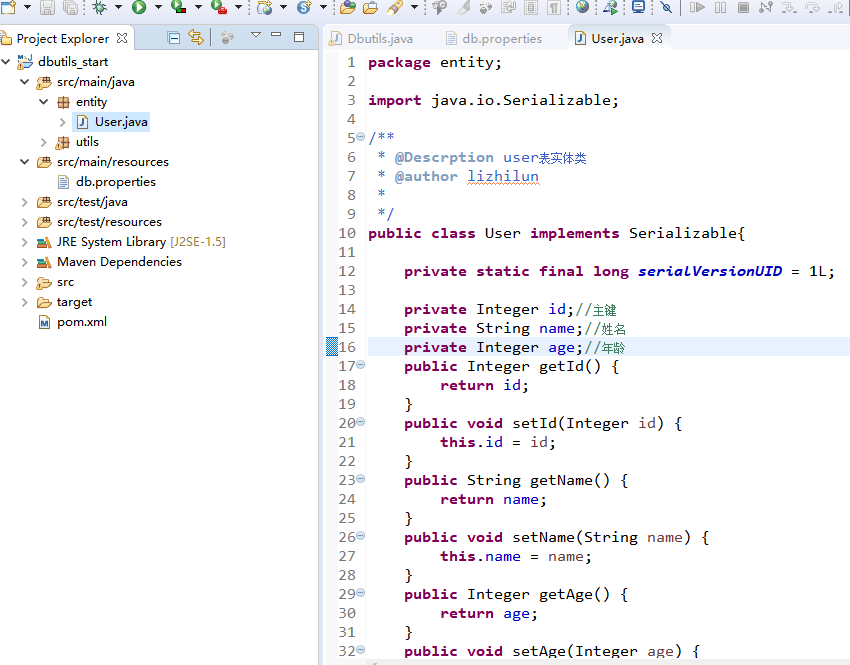Switch to the Dbutils.java editor tab
Viewport: 850px width, 665px height.
[x=379, y=39]
